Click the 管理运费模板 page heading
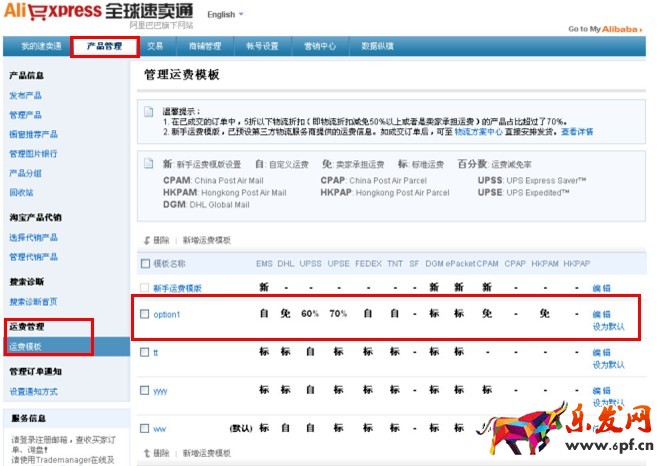The image size is (664, 466). pos(182,75)
